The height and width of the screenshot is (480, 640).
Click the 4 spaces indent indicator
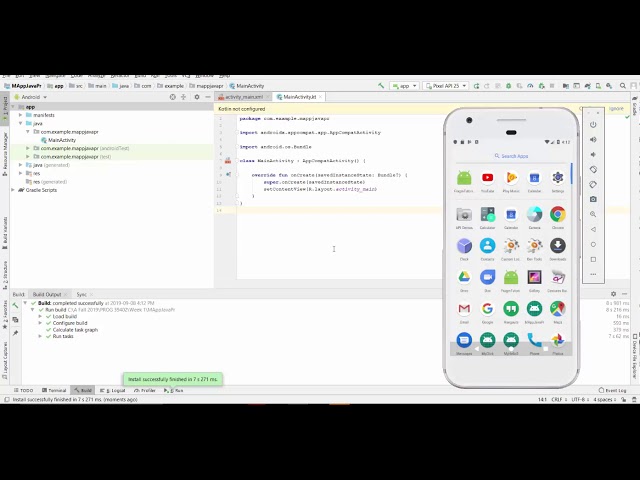[x=604, y=400]
